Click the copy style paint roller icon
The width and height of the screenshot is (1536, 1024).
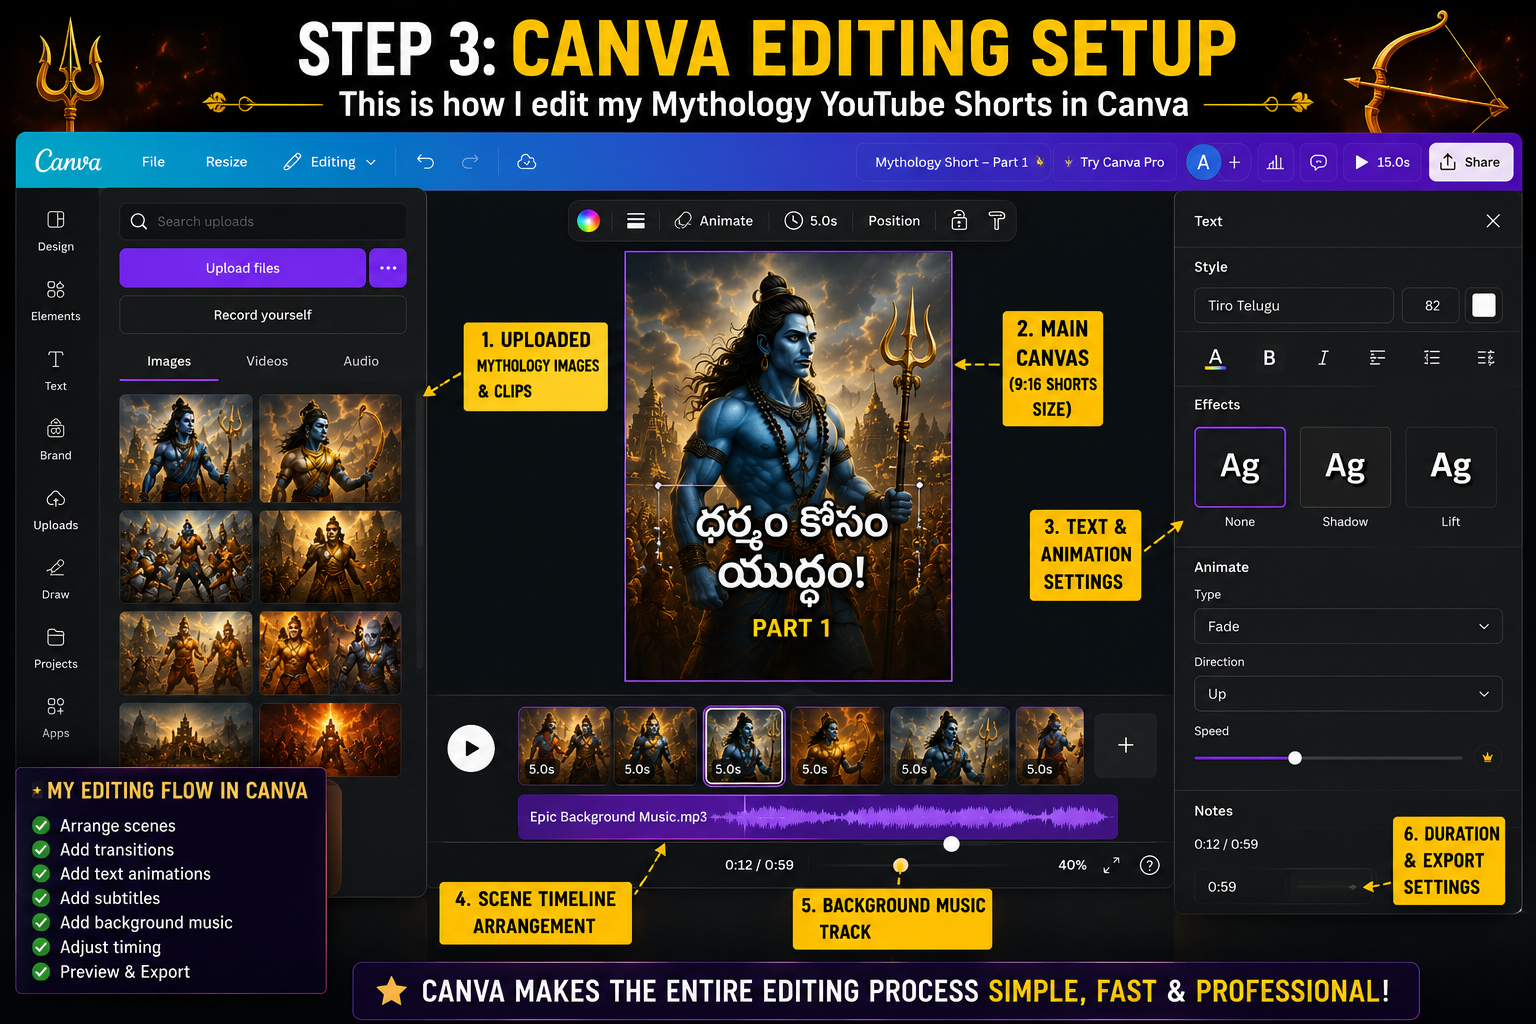[x=997, y=221]
